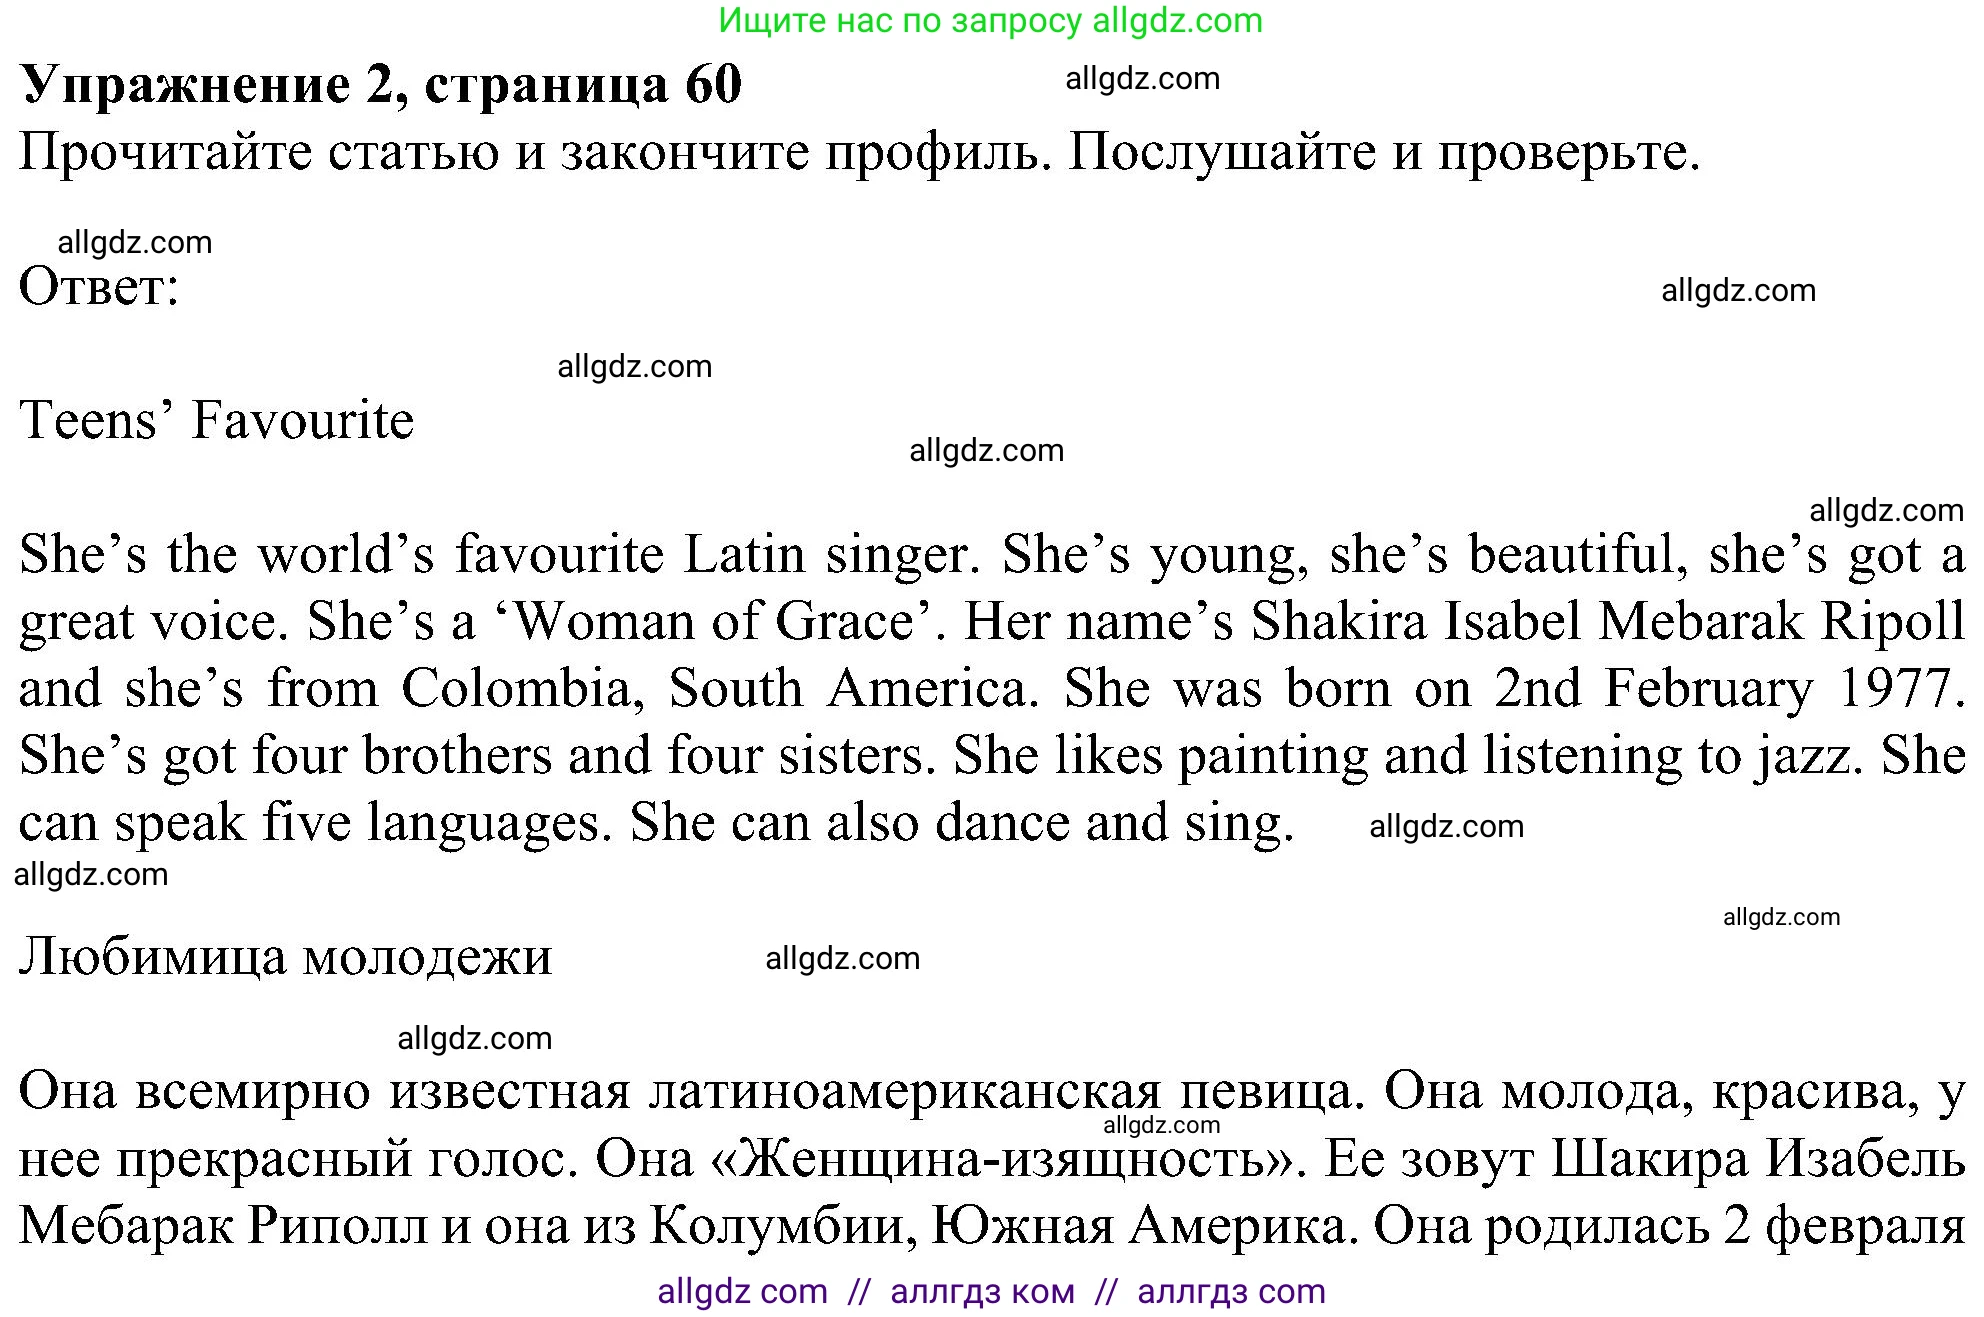Click allgdz.com at left margin below paragraph
Screen dimensions: 1984x1317
click(92, 874)
